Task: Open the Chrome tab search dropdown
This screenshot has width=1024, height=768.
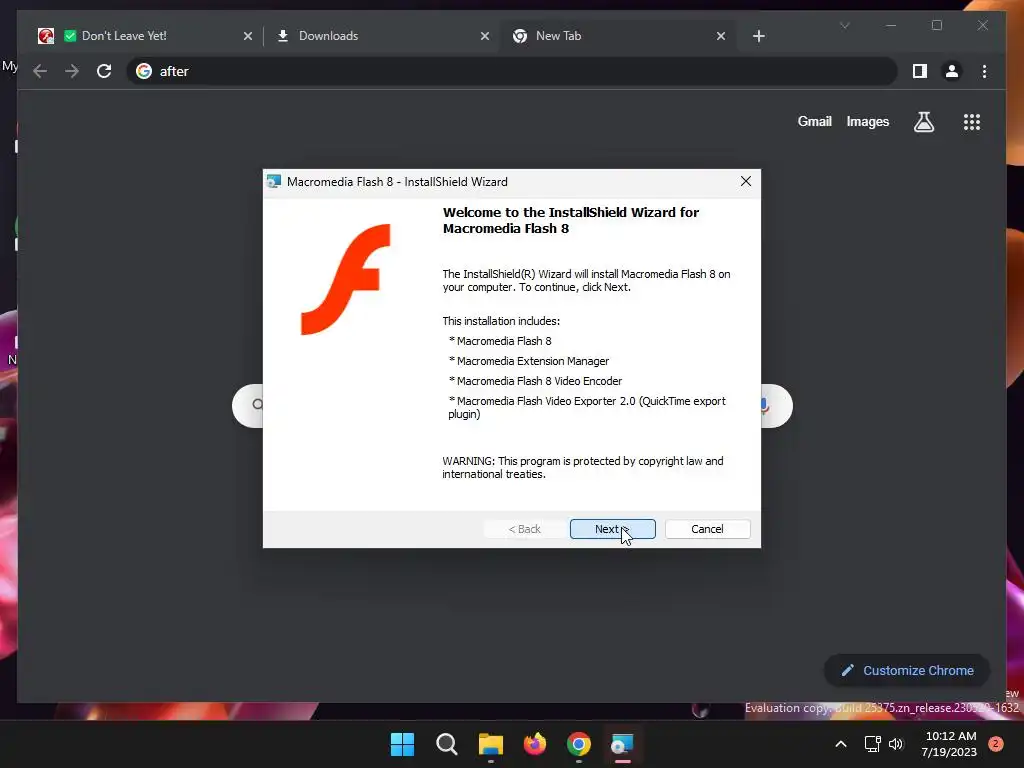Action: click(844, 25)
